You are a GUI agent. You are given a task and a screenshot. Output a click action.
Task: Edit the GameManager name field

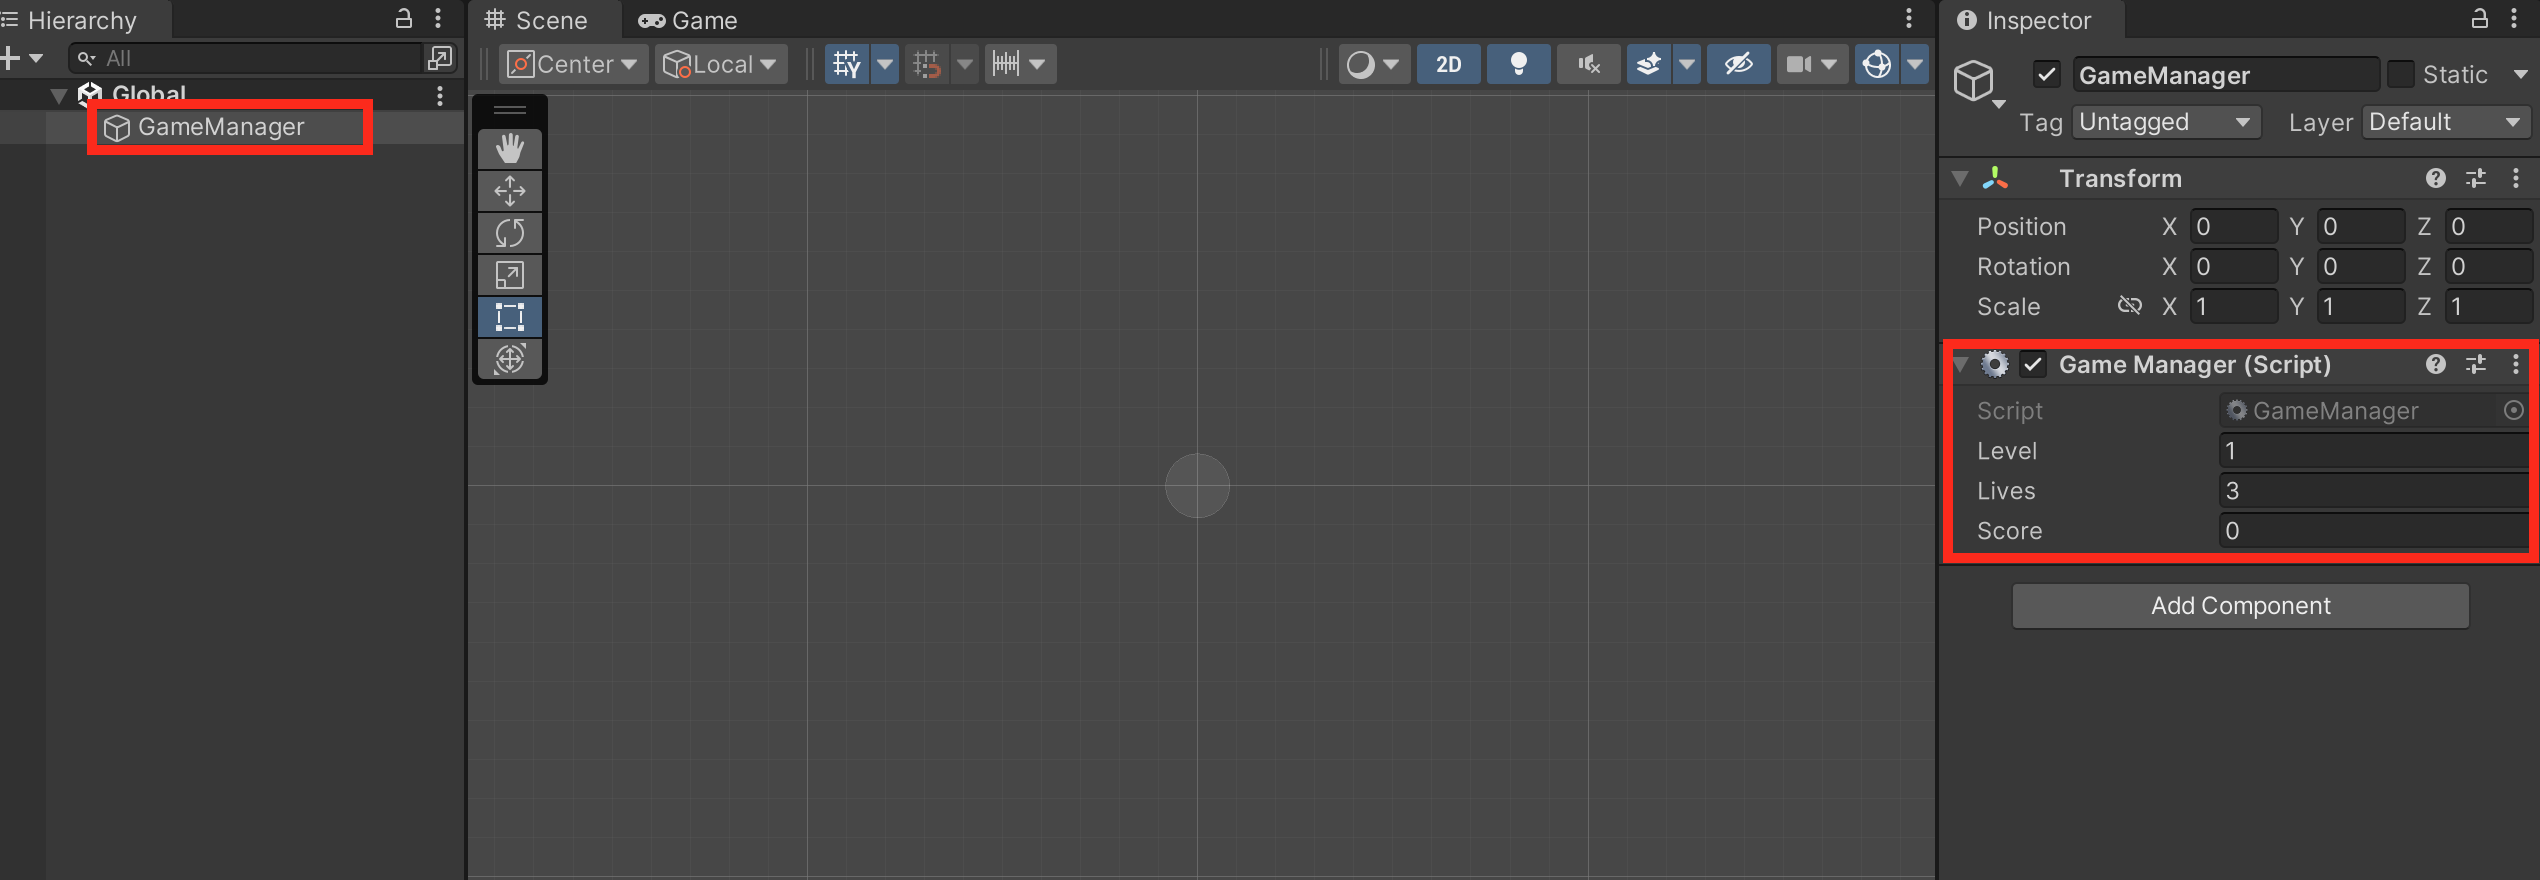click(x=2226, y=74)
